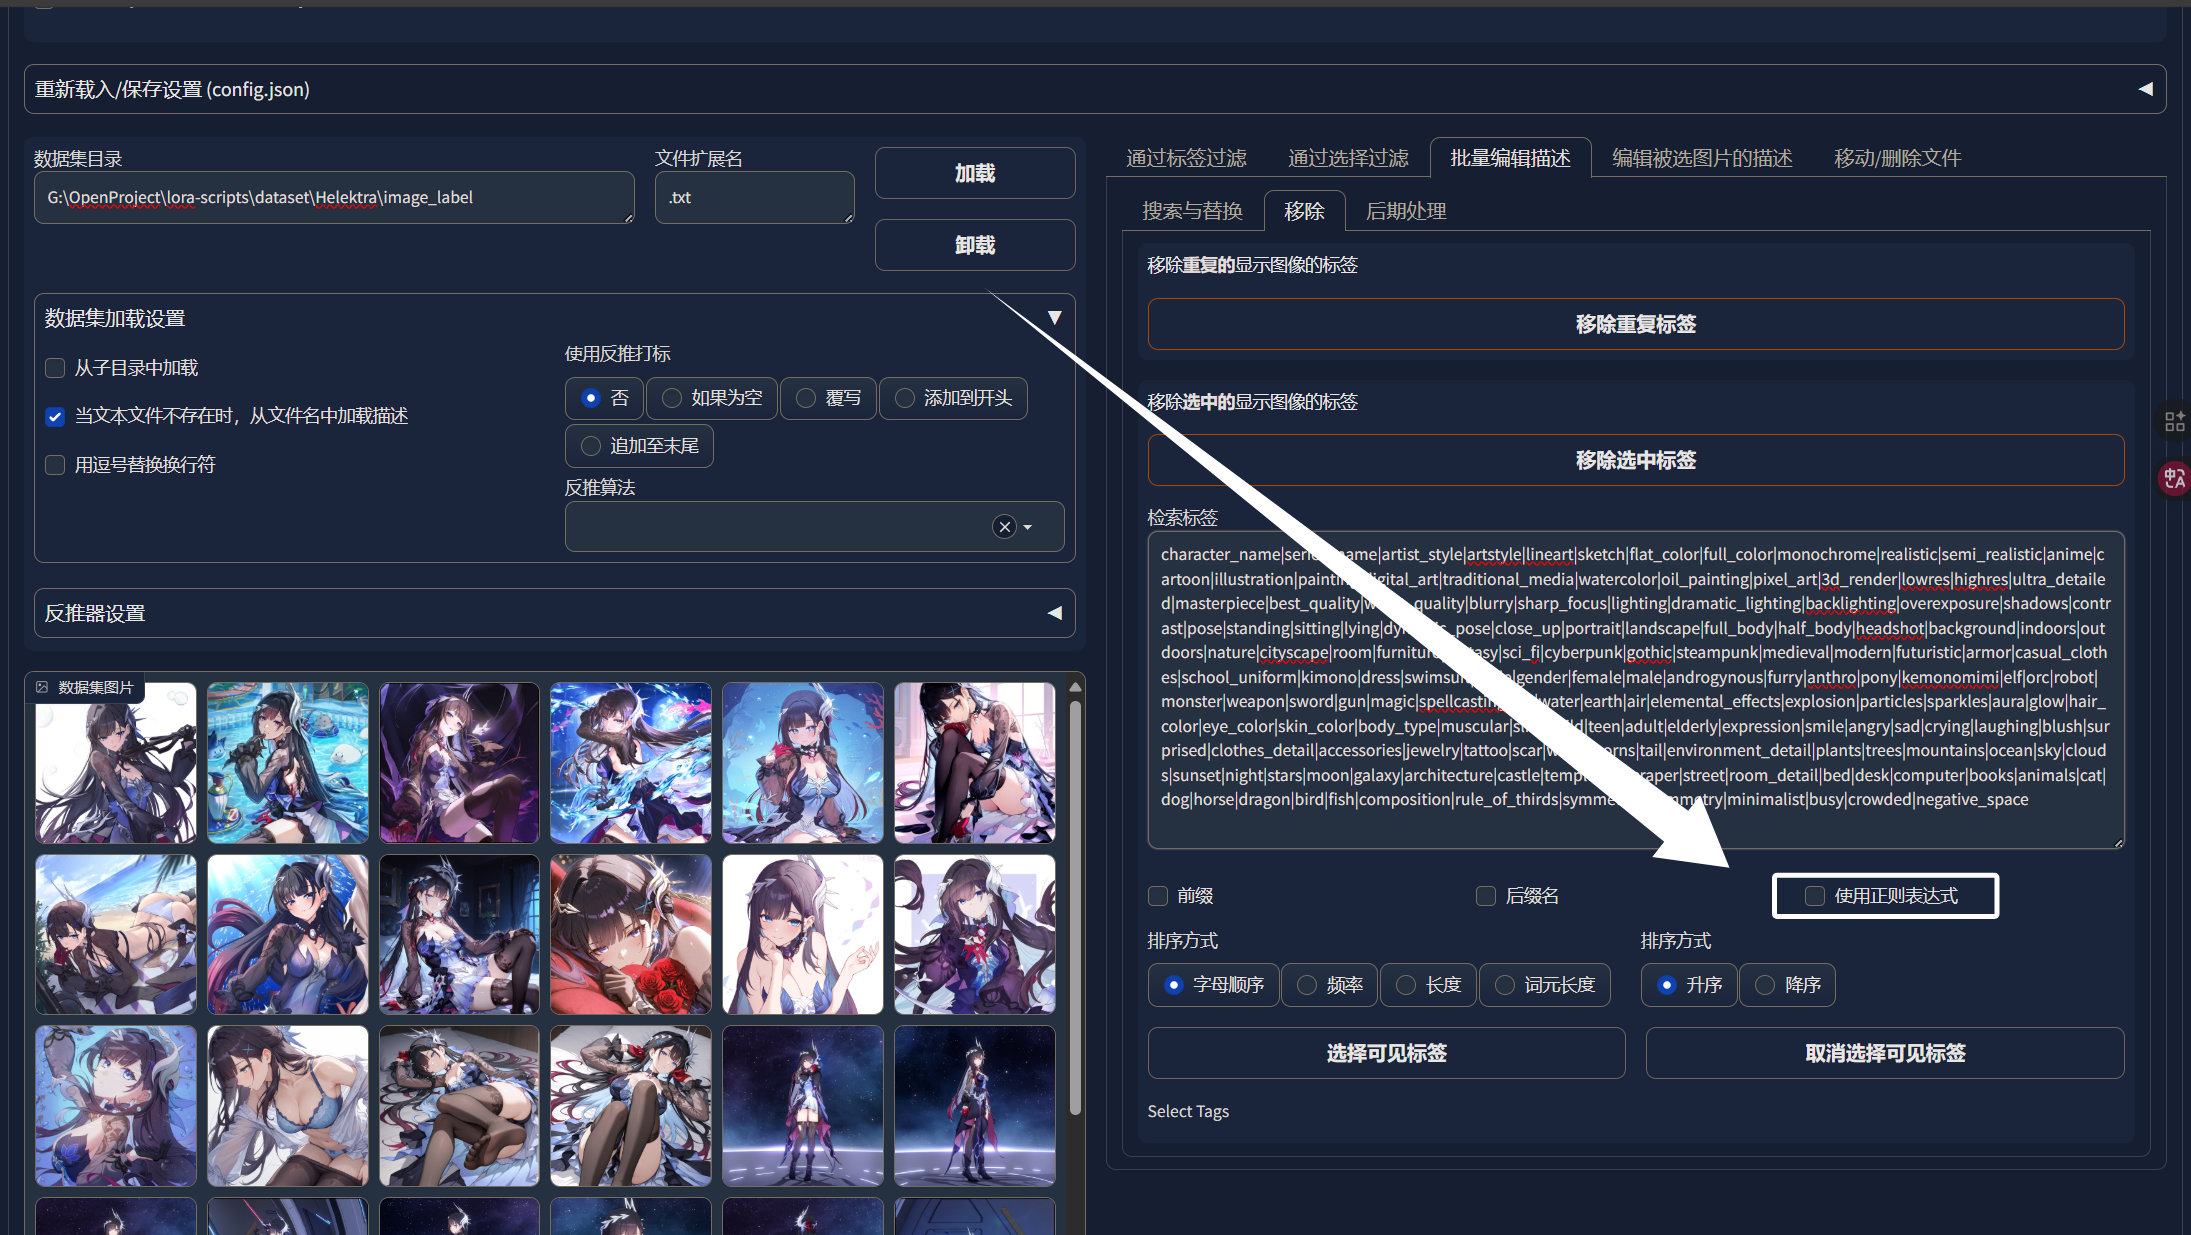Select the 如果为空 radio option
Viewport: 2191px width, 1235px height.
click(x=712, y=398)
